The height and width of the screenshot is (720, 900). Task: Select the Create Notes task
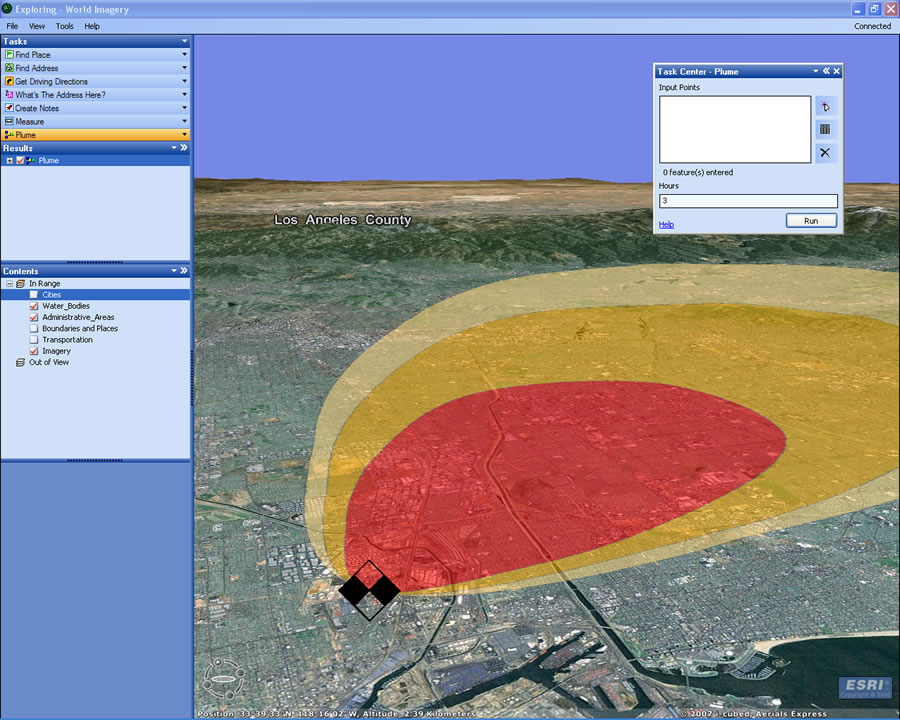pos(95,108)
